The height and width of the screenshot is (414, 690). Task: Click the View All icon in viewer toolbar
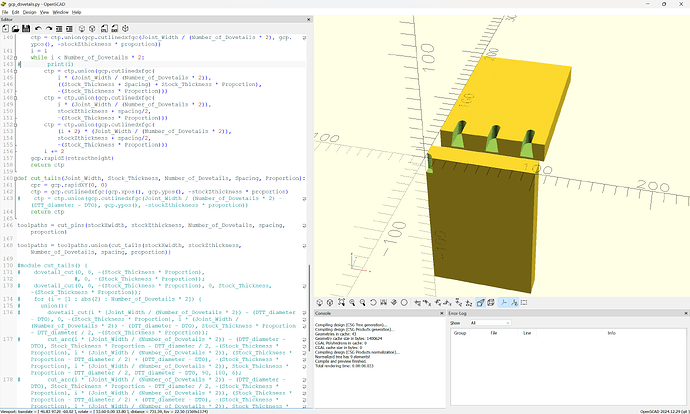(x=341, y=303)
